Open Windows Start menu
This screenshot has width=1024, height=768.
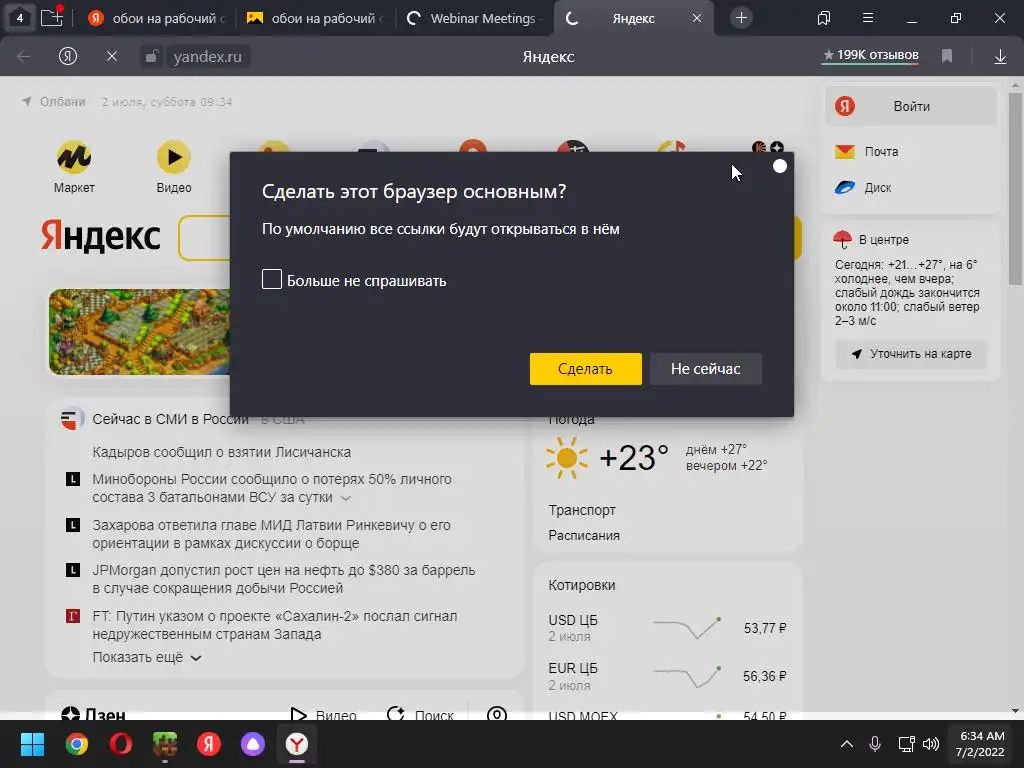[32, 744]
